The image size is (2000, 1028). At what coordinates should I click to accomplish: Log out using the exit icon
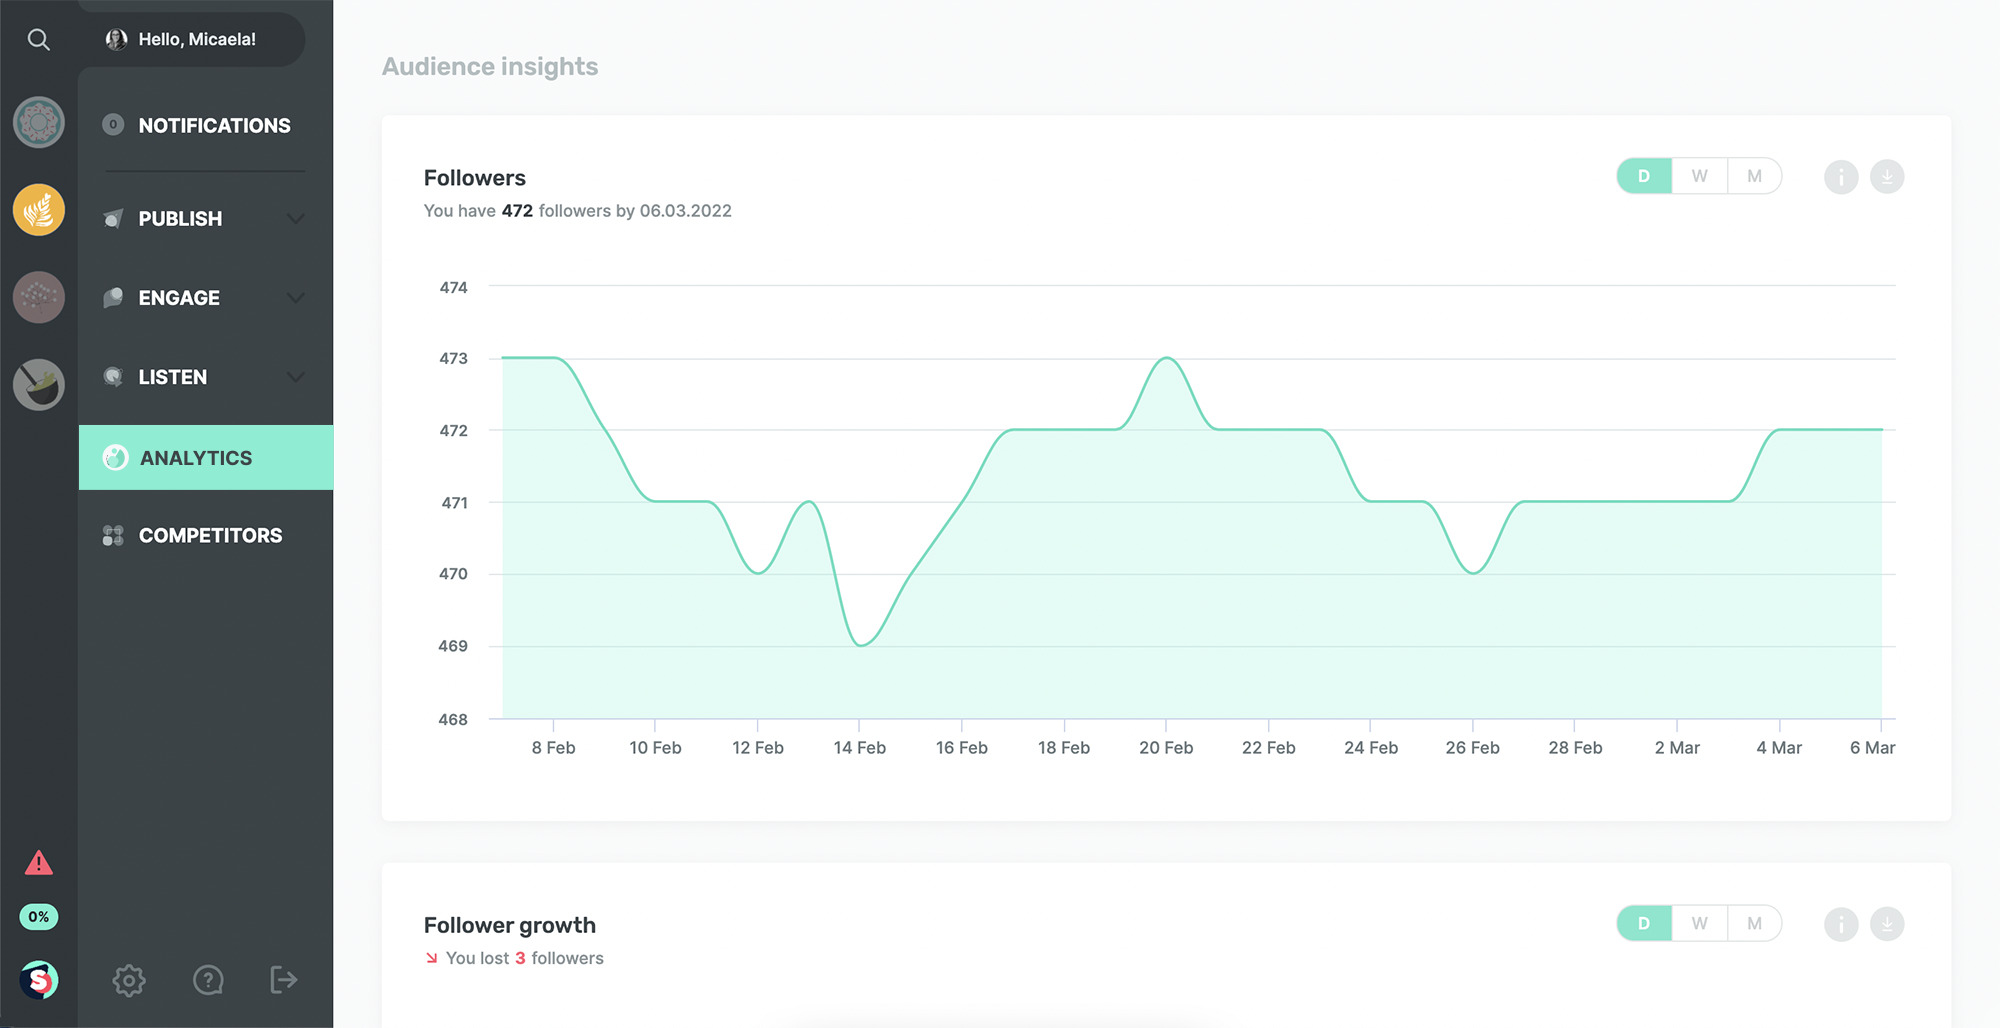[x=283, y=980]
